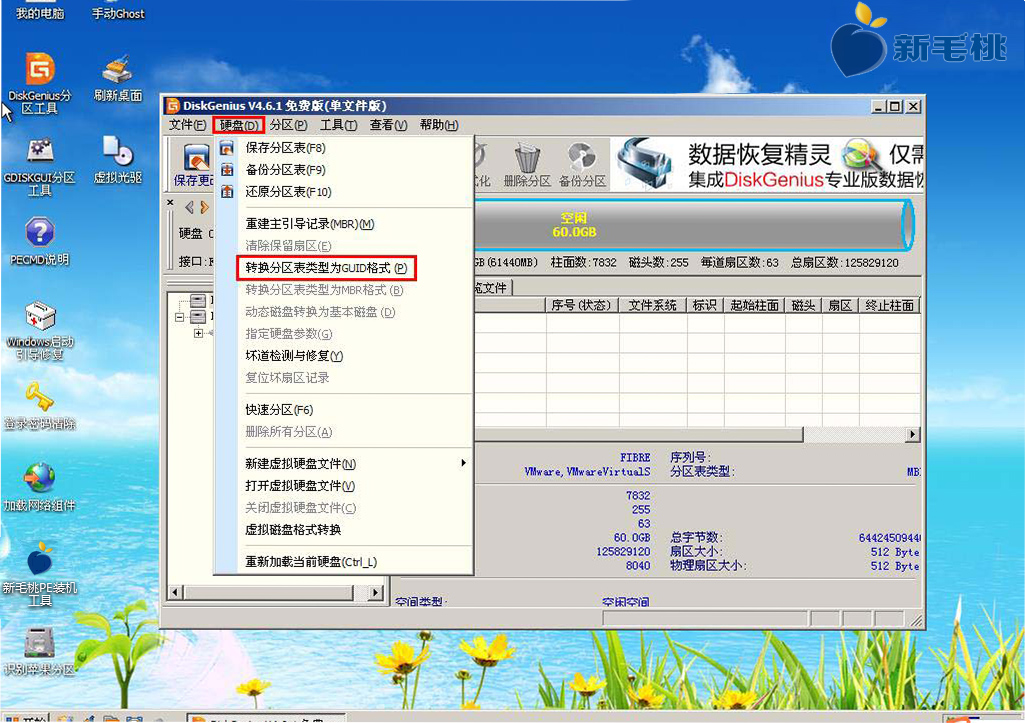Choose 备份分区表(F9) from the menu

[x=344, y=170]
